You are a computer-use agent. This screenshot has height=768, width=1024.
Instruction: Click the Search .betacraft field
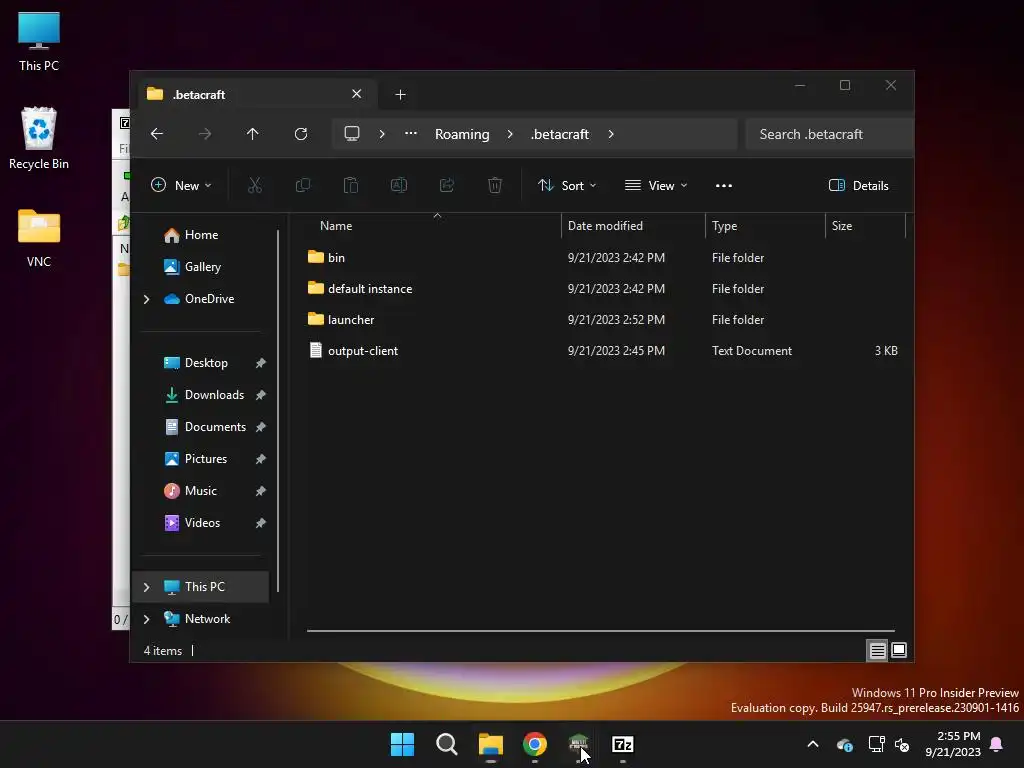829,134
